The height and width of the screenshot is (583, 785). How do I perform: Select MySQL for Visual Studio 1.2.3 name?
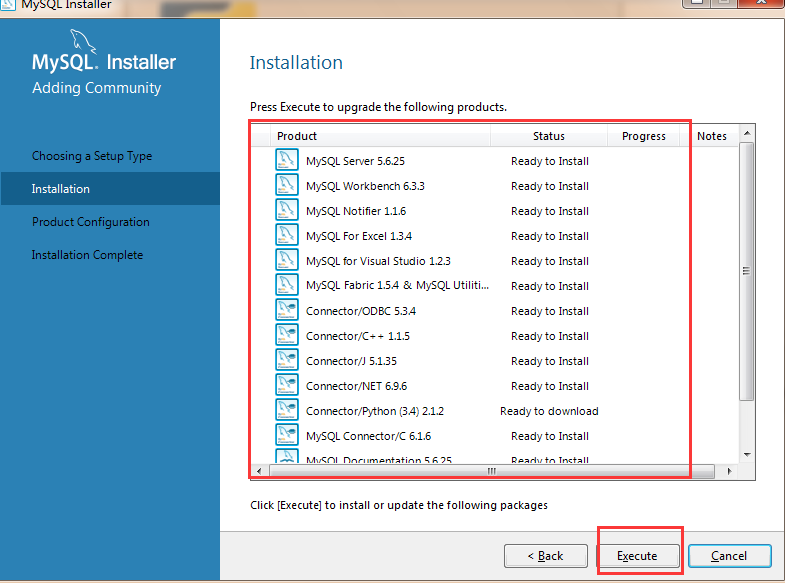tap(378, 261)
